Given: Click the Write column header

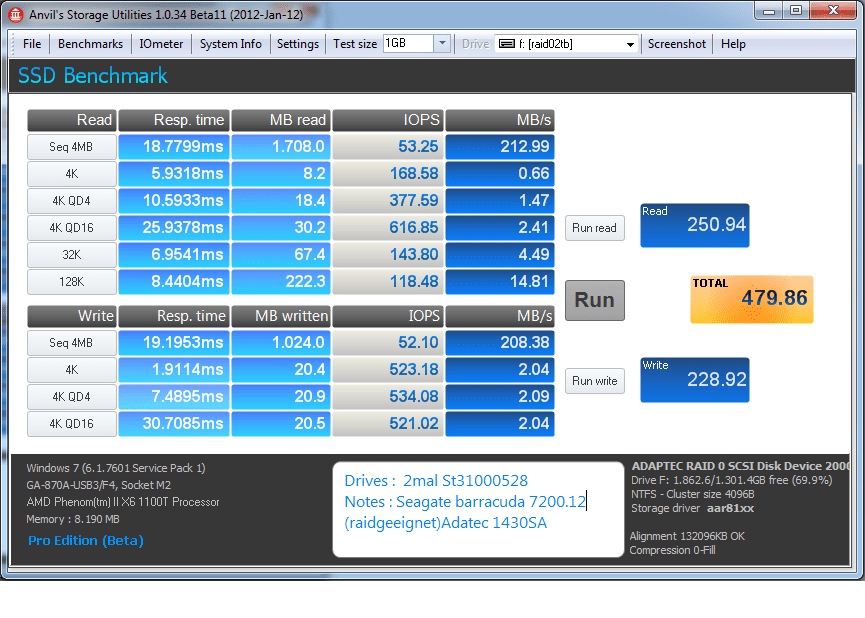Looking at the screenshot, I should [72, 316].
